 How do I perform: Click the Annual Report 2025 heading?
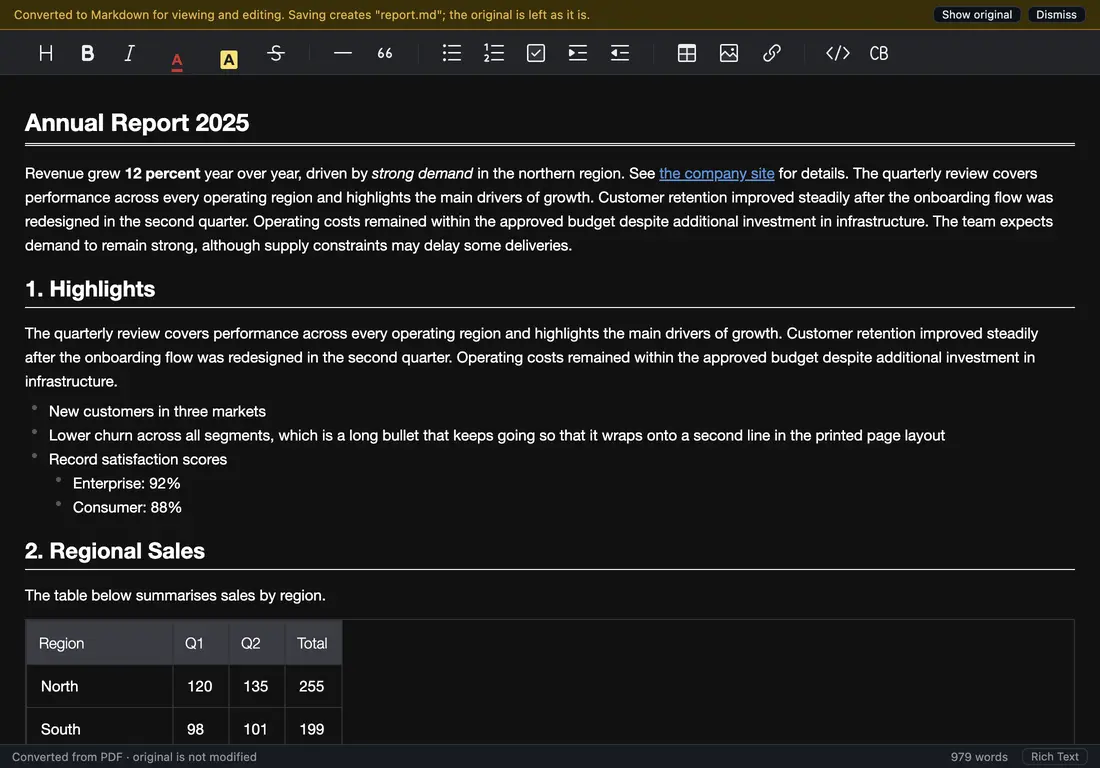(137, 123)
